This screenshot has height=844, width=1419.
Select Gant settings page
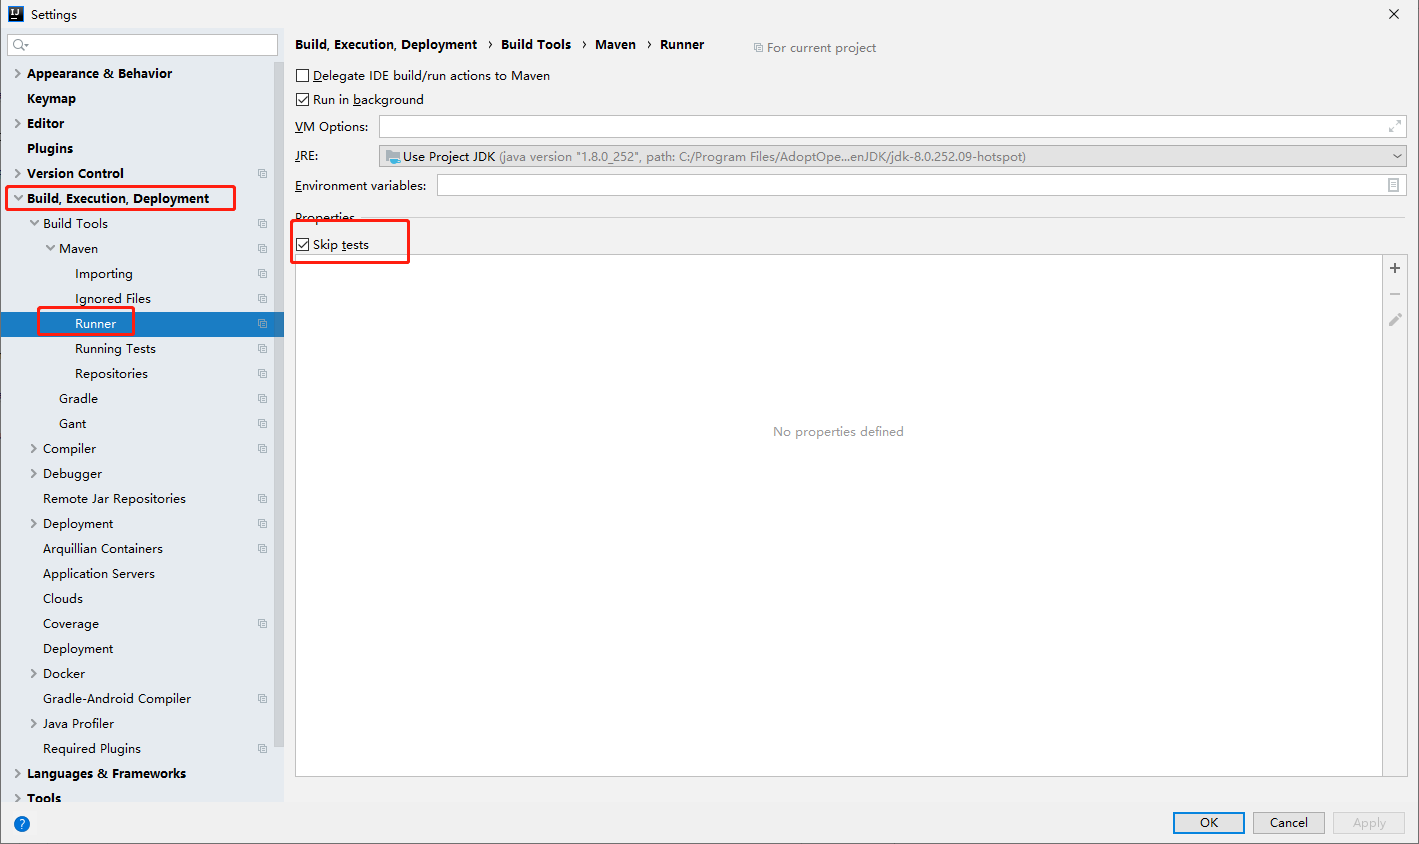(73, 424)
